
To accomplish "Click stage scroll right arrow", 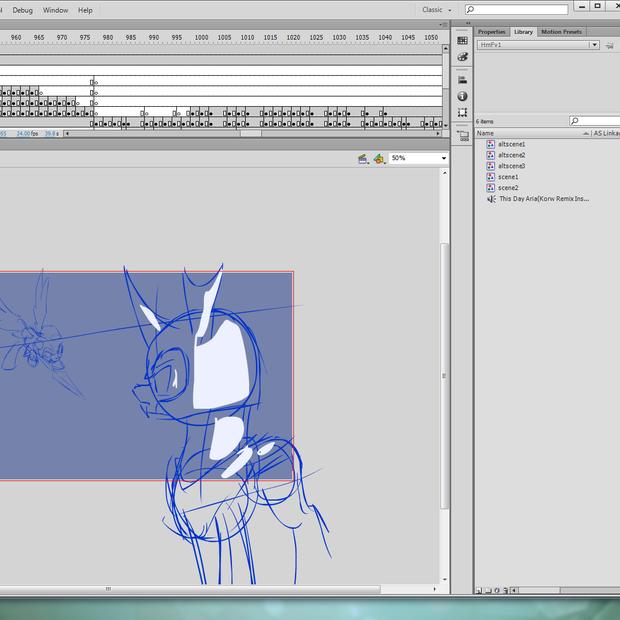I will 435,589.
